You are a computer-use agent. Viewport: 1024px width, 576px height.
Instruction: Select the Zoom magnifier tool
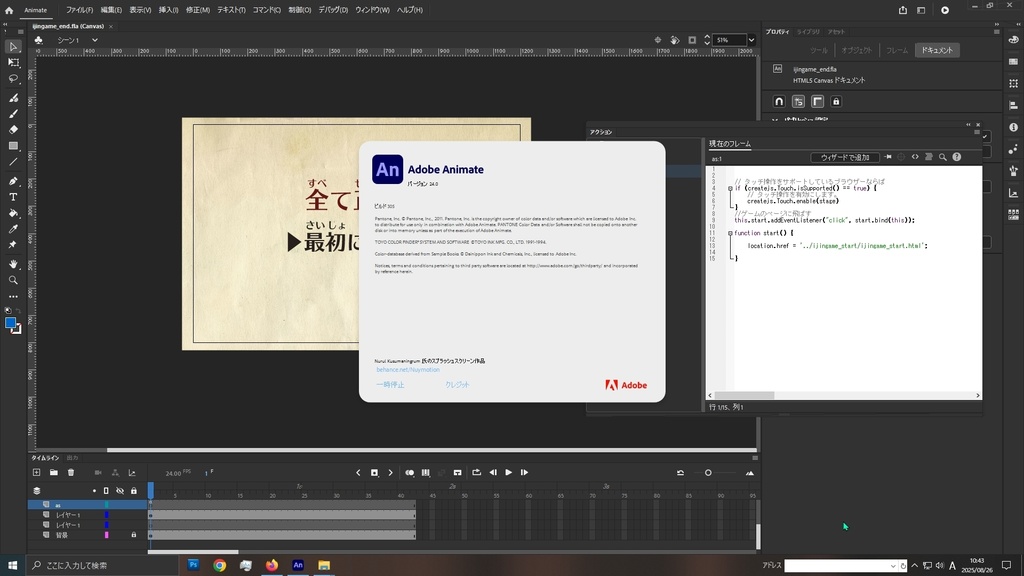pos(13,280)
